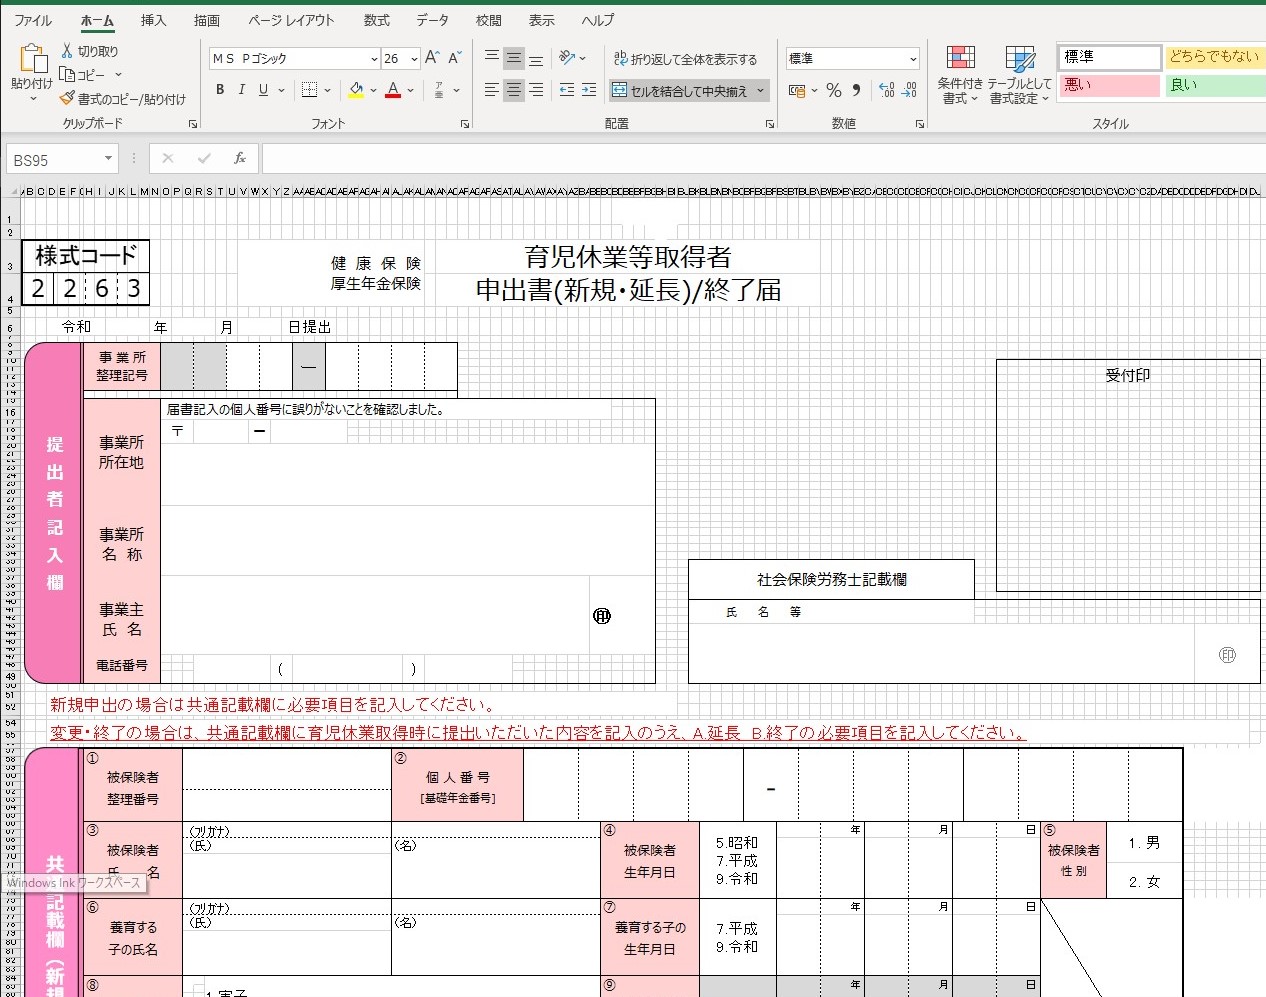Click the increase indent icon
Screen dimensions: 1266x997
[589, 90]
